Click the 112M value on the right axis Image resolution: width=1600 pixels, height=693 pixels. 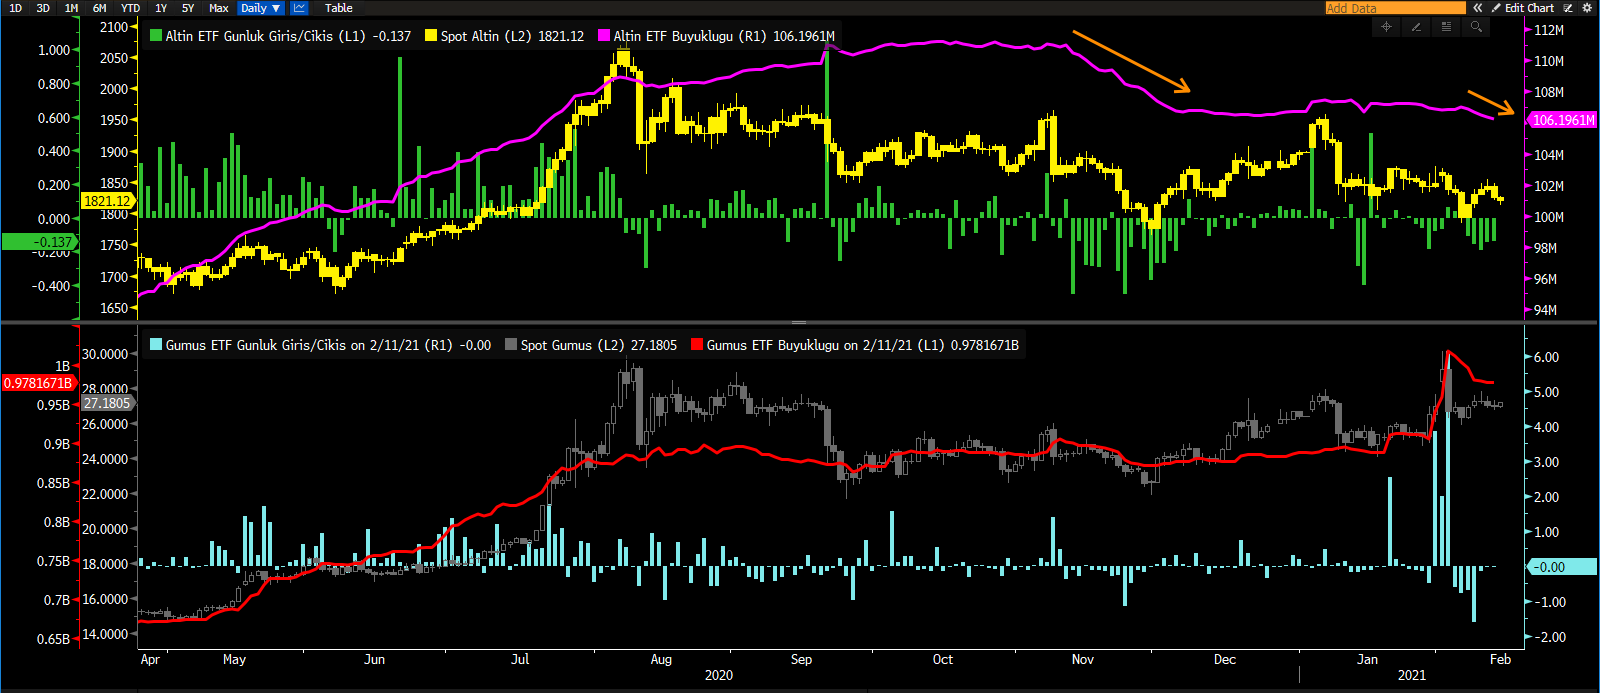coord(1549,31)
